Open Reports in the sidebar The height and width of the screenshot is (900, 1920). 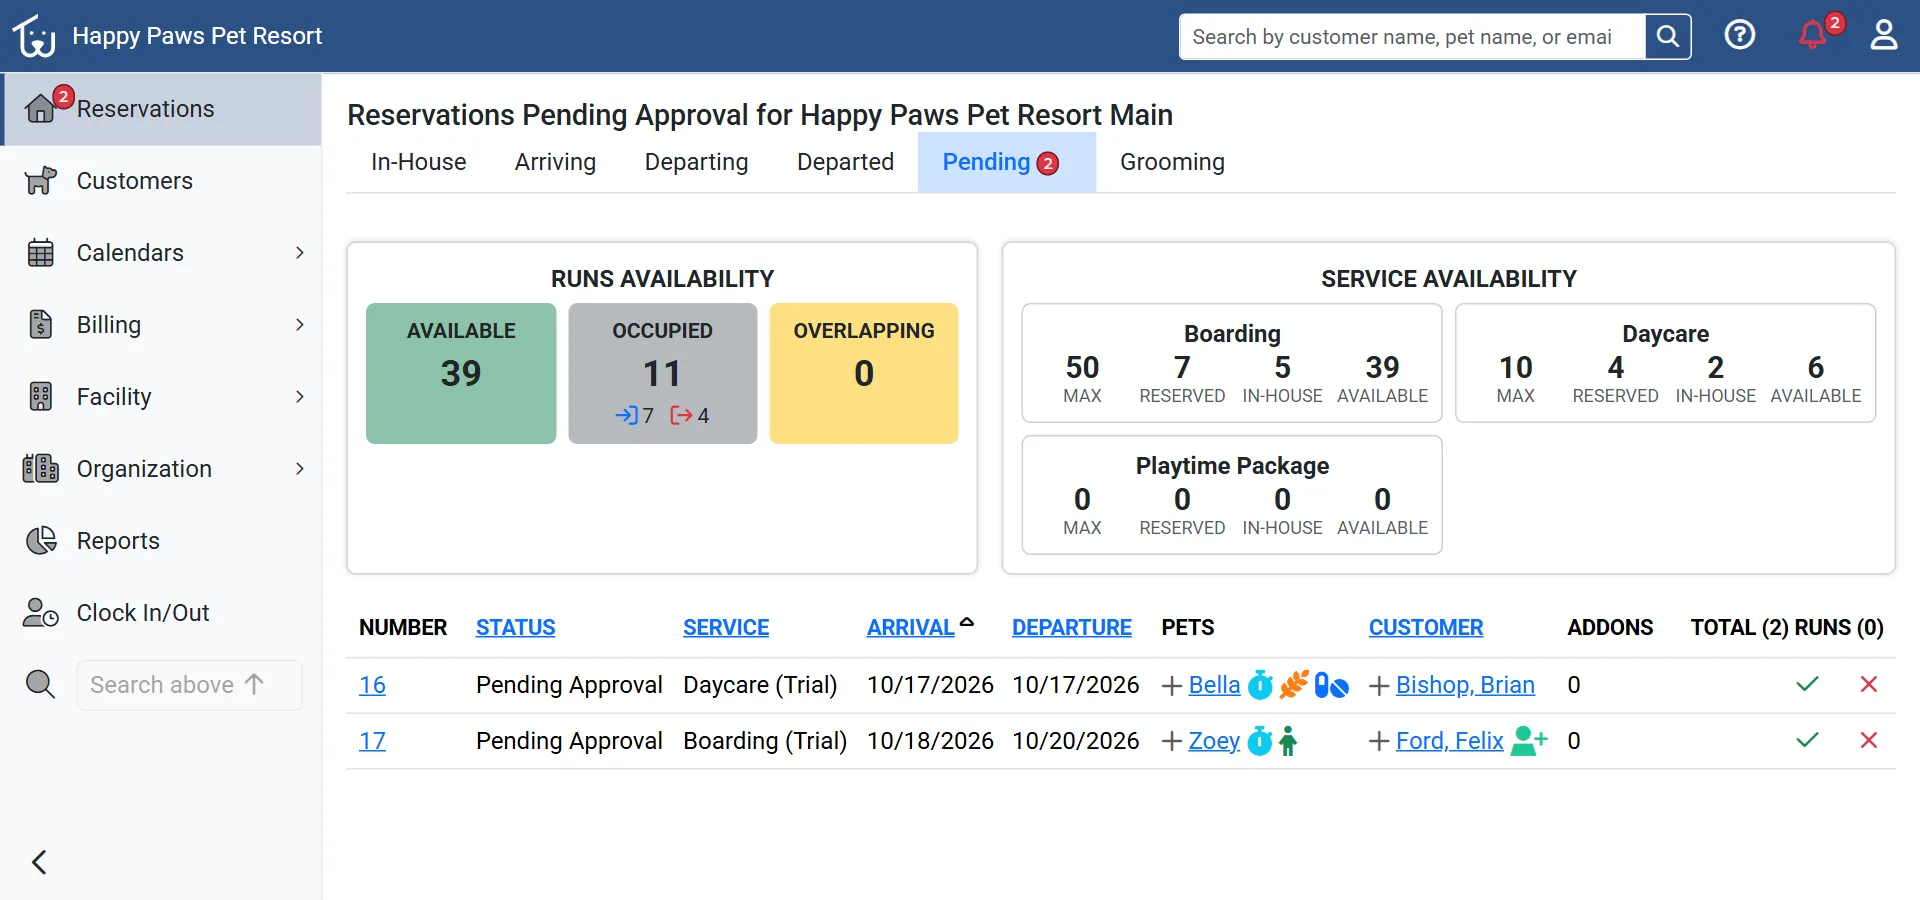161,541
